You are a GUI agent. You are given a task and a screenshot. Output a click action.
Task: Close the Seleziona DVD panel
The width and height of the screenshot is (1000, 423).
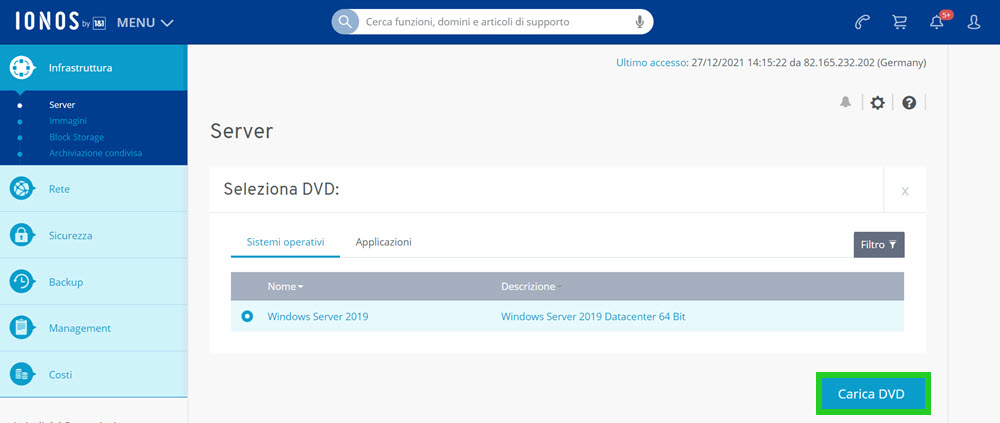click(x=904, y=191)
